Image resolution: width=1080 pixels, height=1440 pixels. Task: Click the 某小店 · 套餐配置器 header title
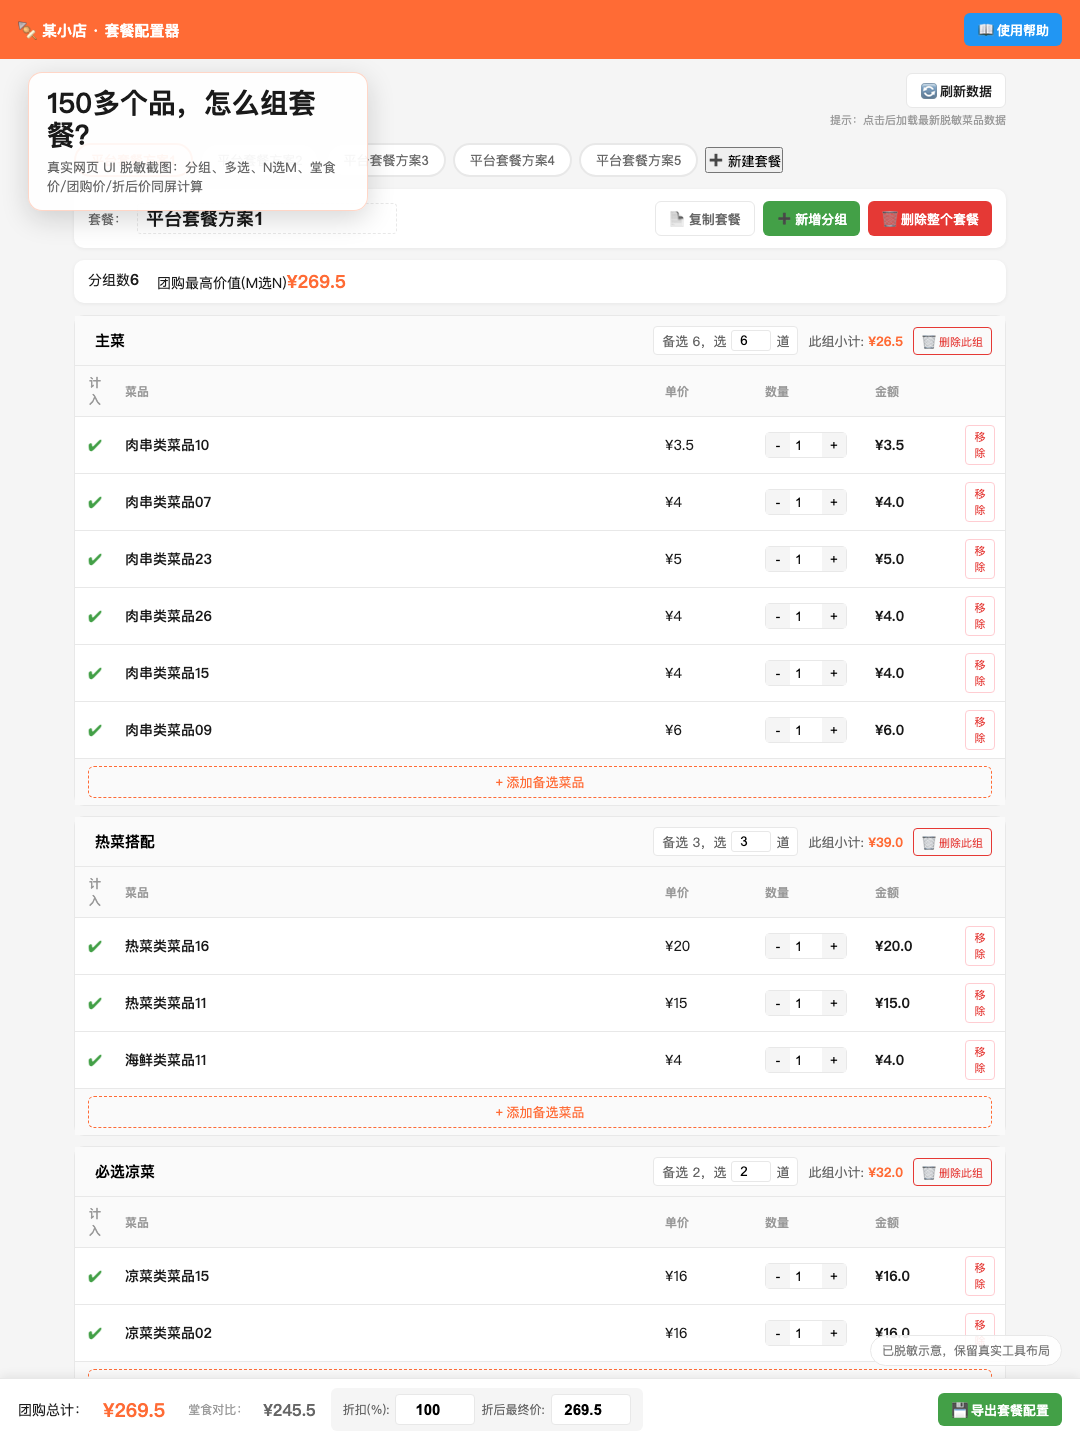coord(99,30)
